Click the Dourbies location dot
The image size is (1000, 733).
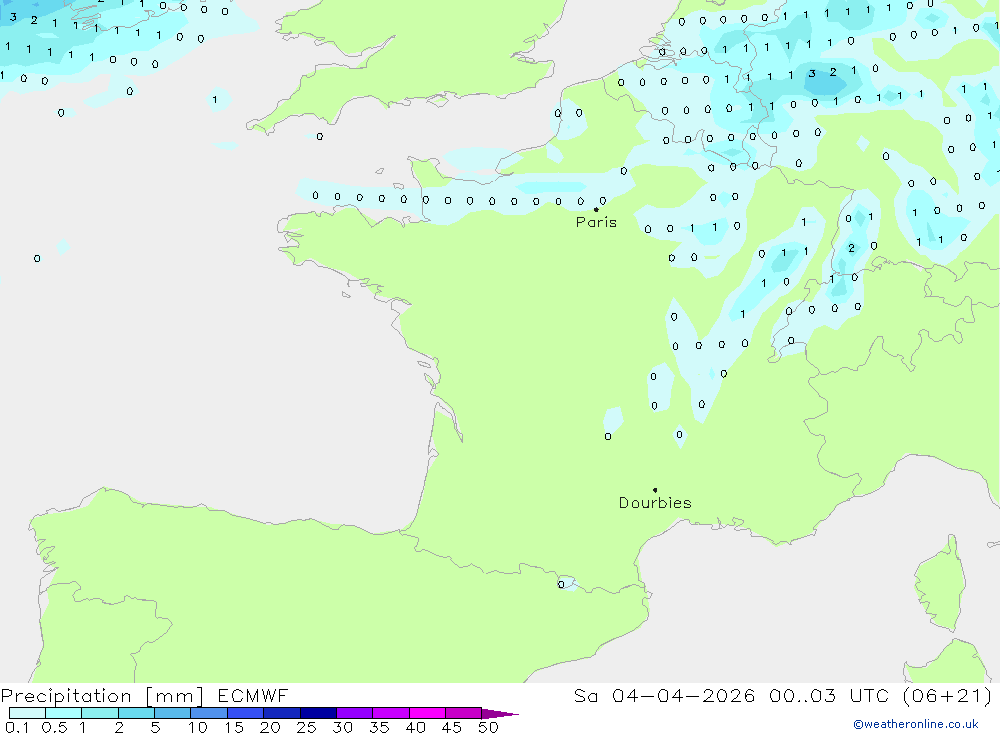(x=655, y=490)
